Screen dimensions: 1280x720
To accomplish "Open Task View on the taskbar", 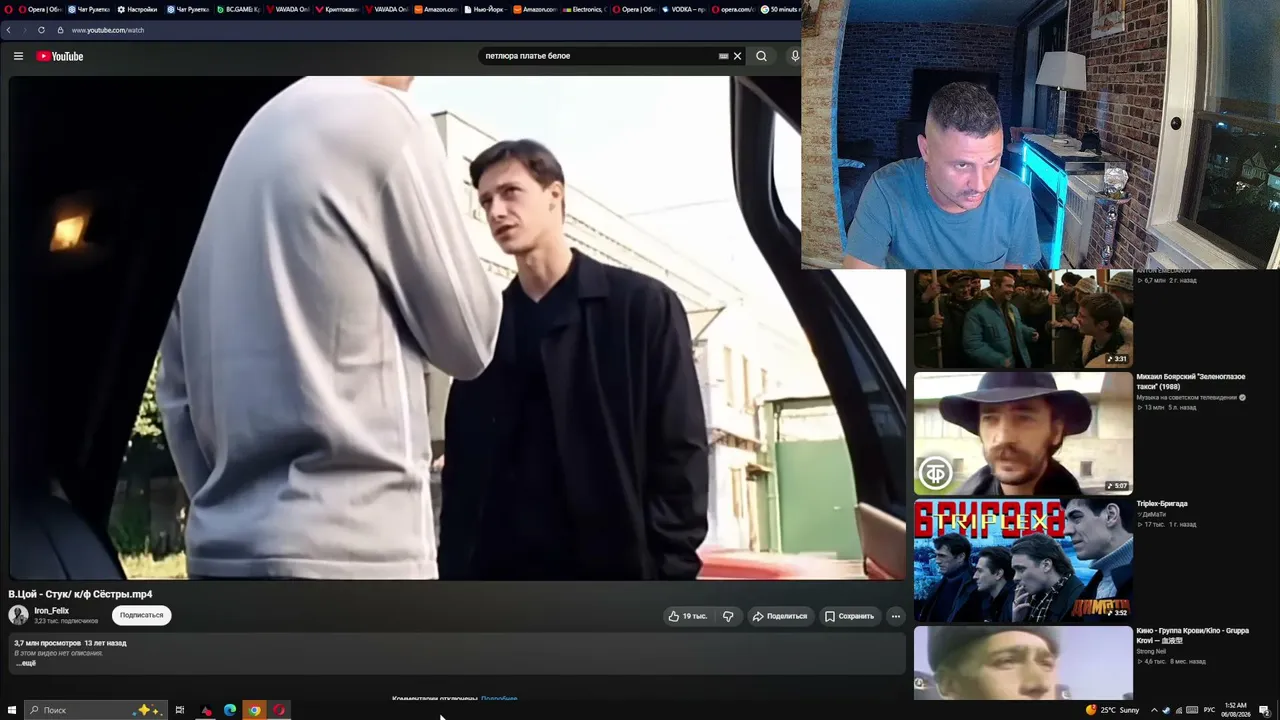I will (180, 710).
